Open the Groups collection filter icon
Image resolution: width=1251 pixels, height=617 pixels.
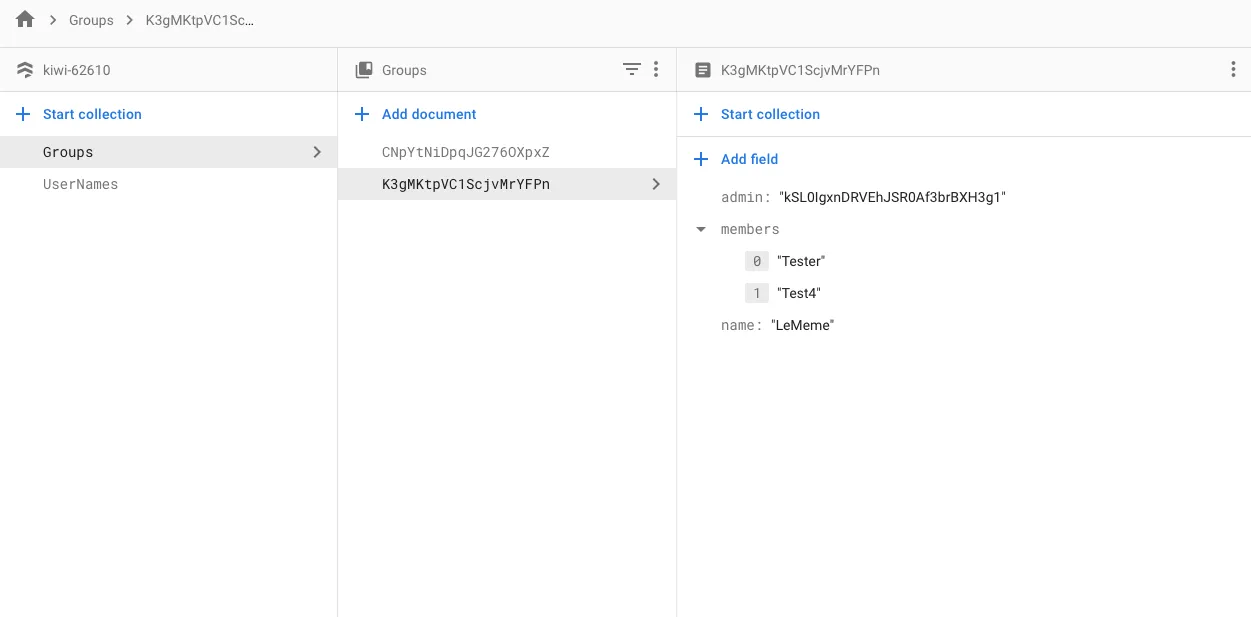[x=631, y=69]
